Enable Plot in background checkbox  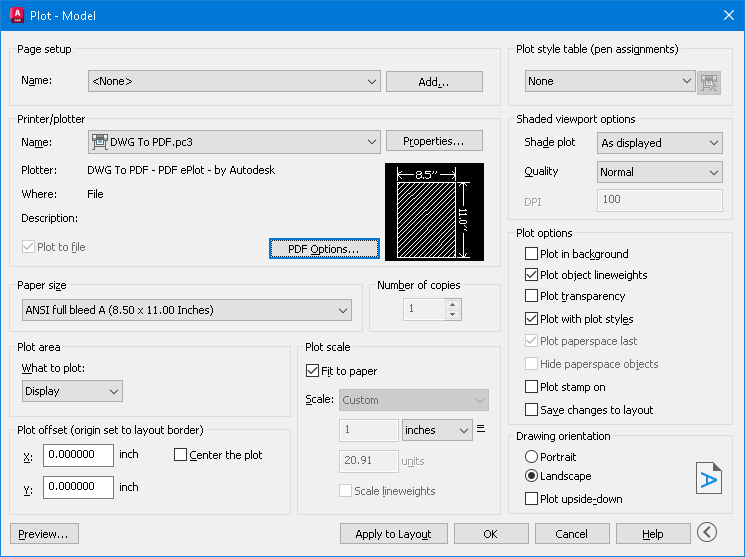coord(531,253)
